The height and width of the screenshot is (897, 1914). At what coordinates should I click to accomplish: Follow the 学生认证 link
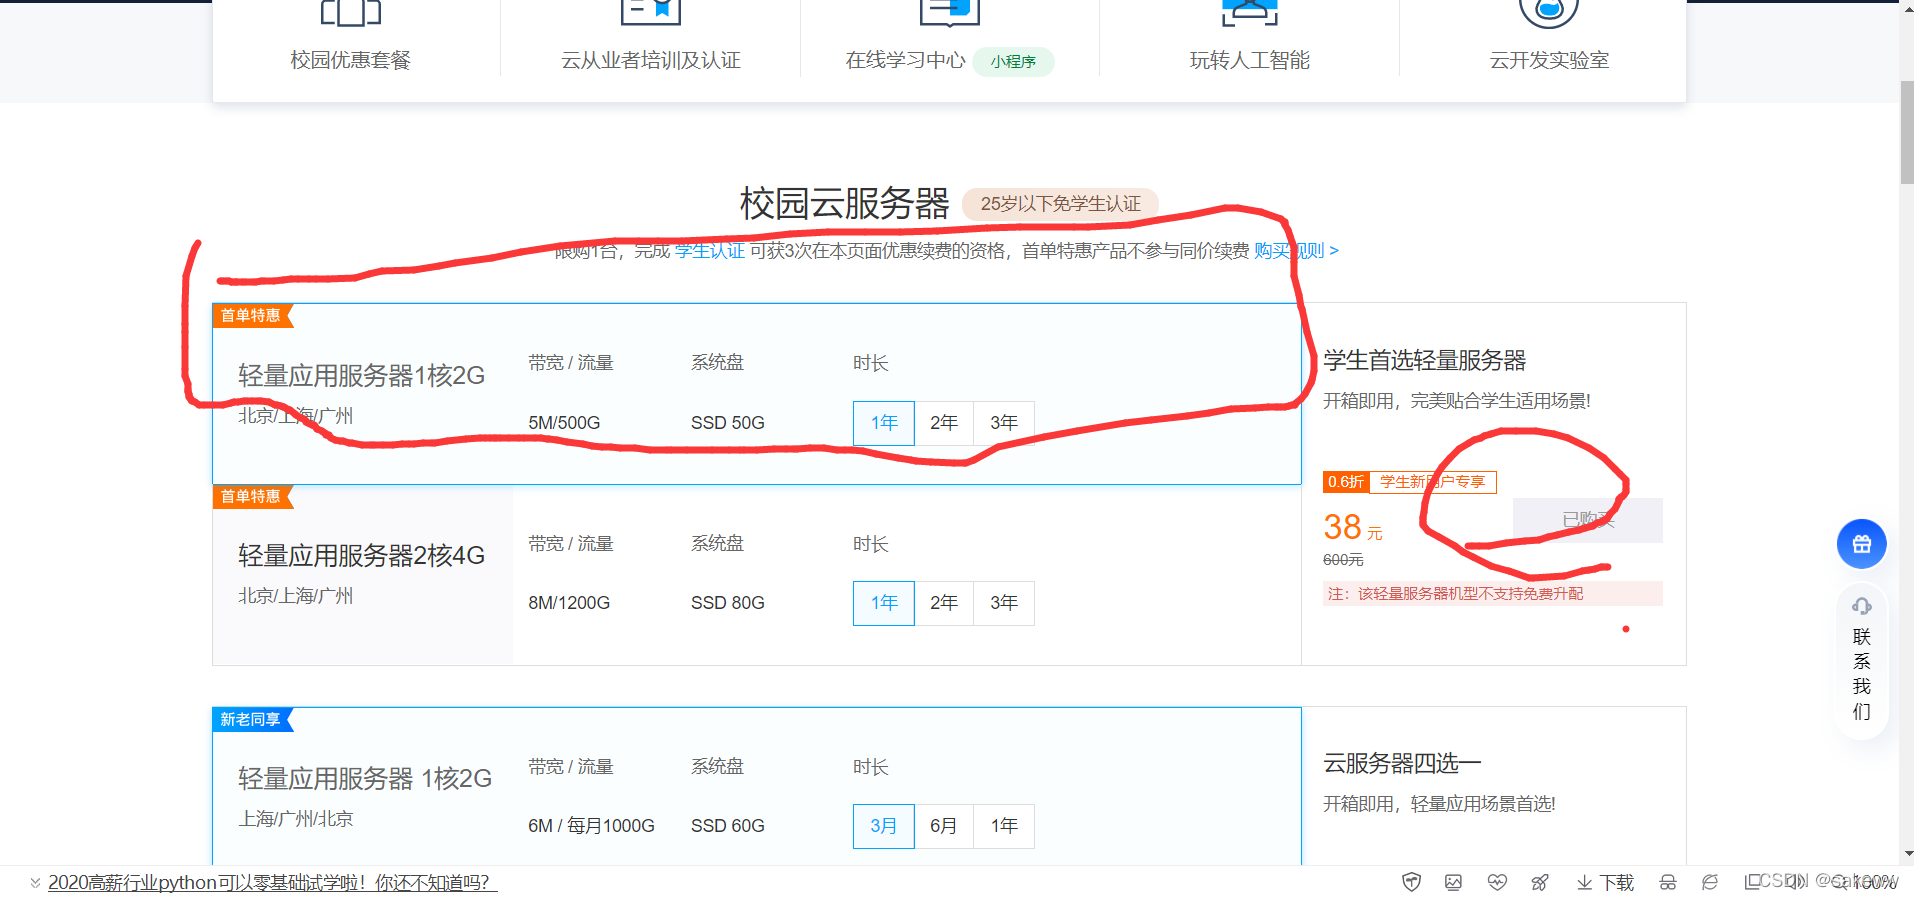pos(709,251)
